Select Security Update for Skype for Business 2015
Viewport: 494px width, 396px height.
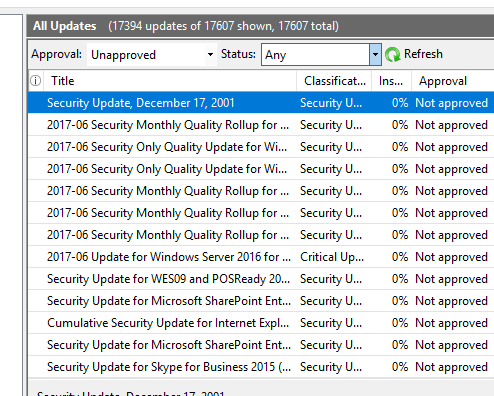click(261, 367)
